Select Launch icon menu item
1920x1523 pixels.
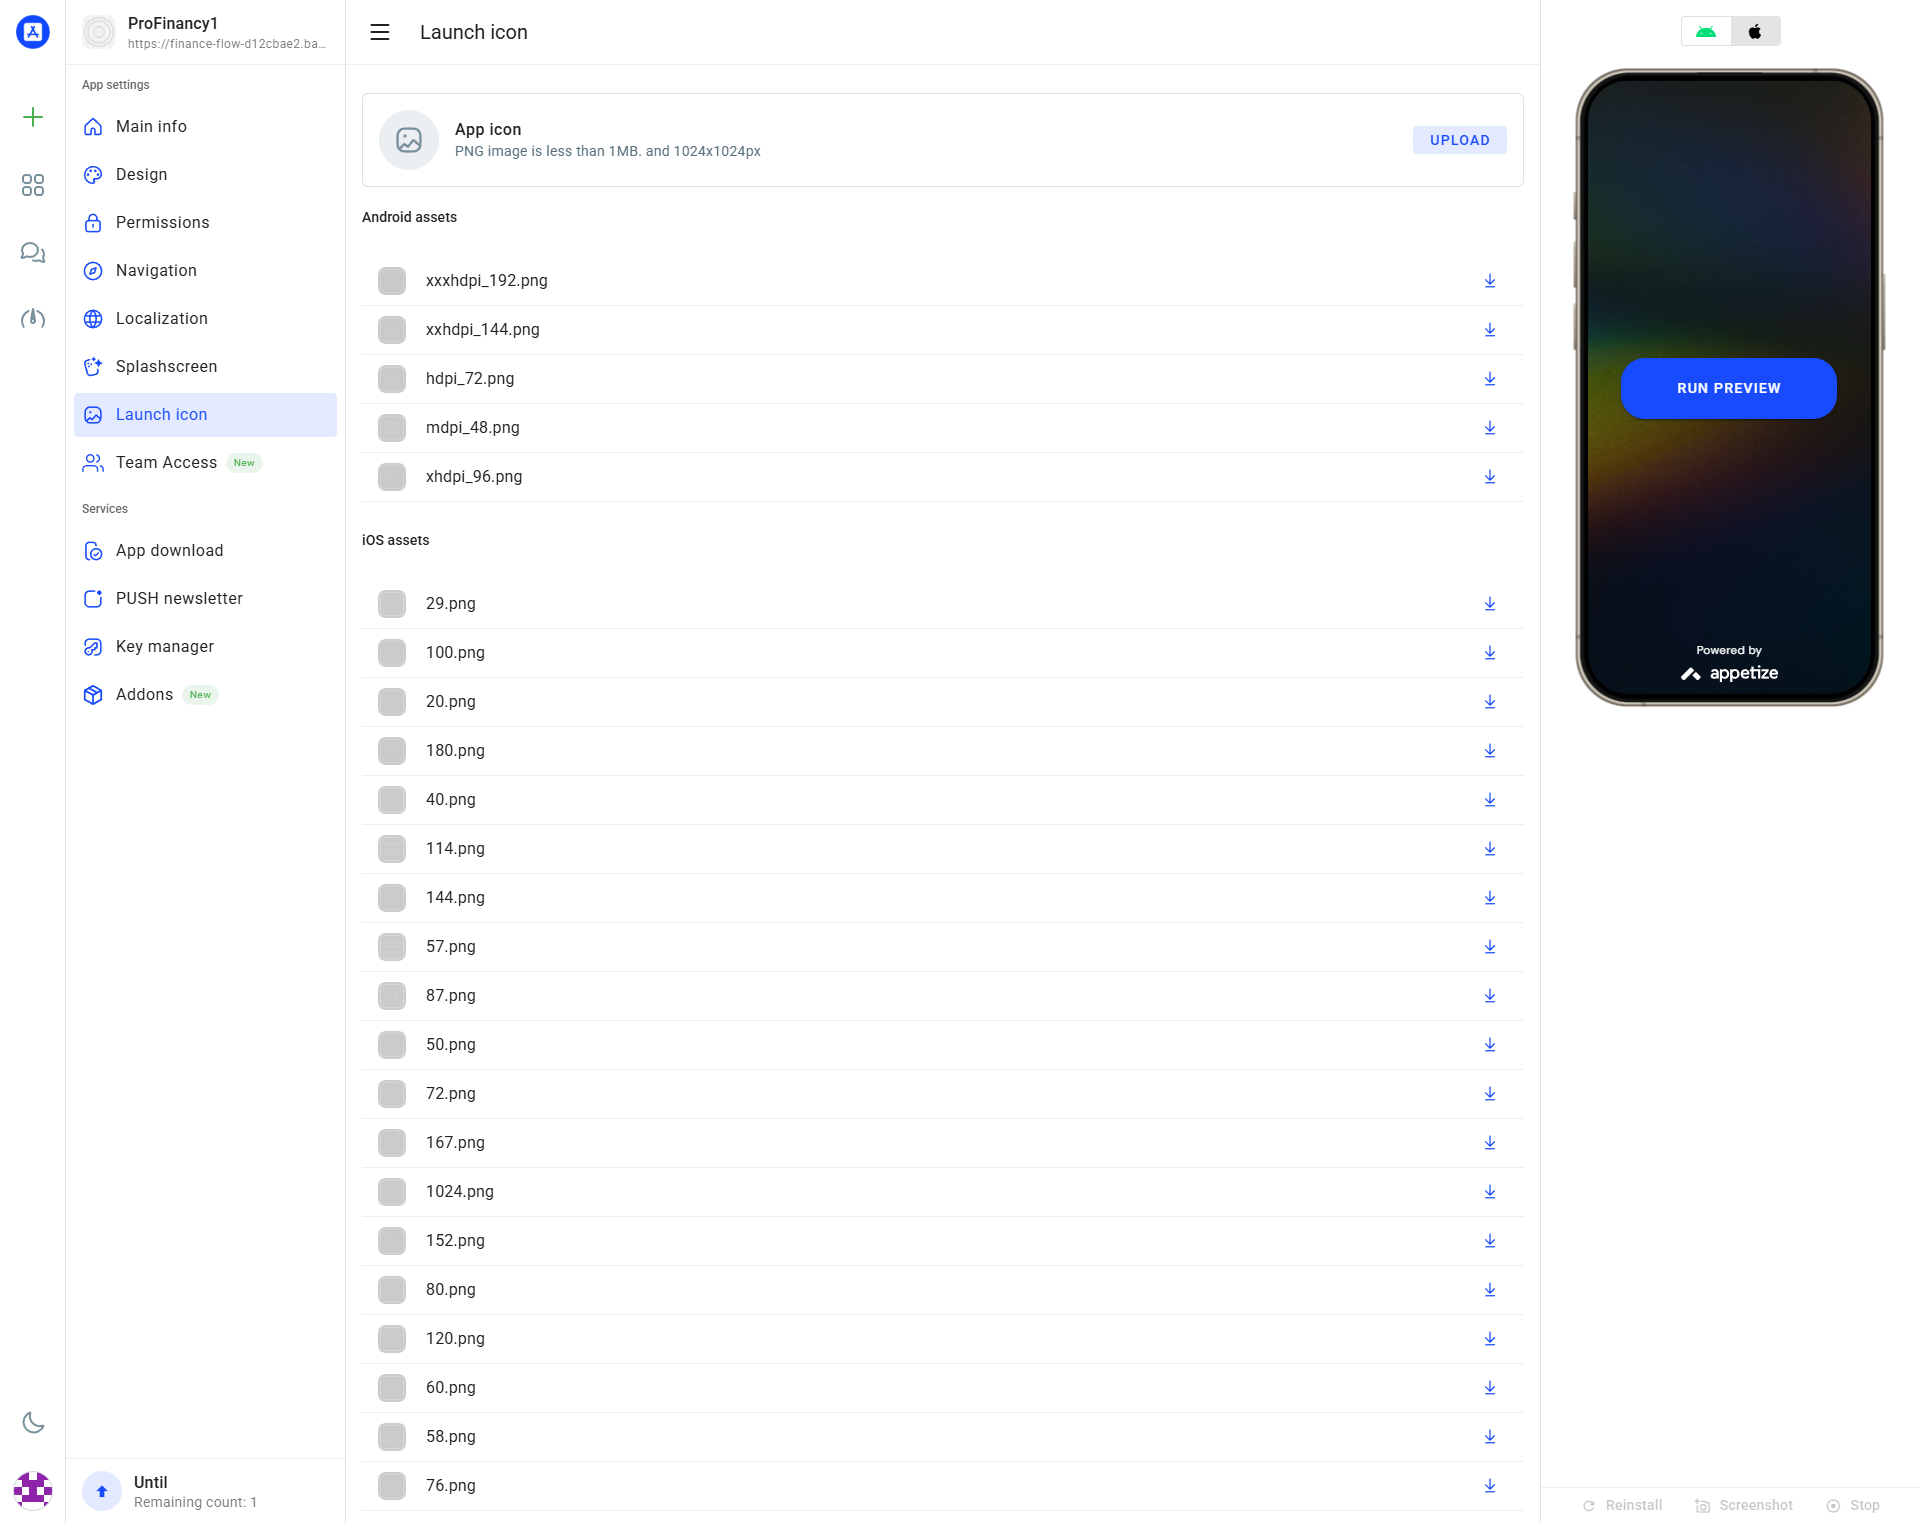click(205, 414)
